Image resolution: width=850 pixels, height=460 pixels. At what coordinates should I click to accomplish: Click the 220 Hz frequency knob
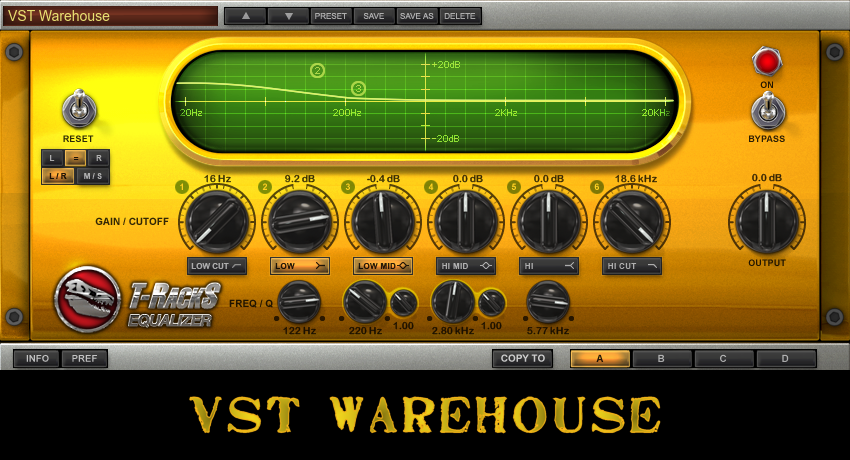(x=365, y=302)
